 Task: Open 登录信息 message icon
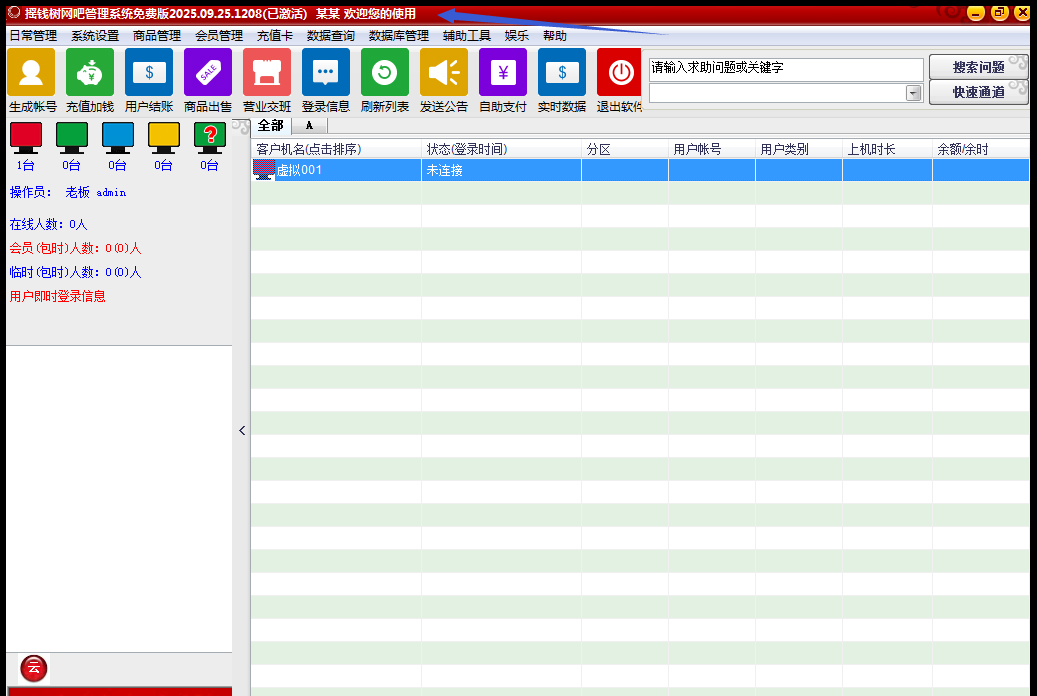point(326,73)
